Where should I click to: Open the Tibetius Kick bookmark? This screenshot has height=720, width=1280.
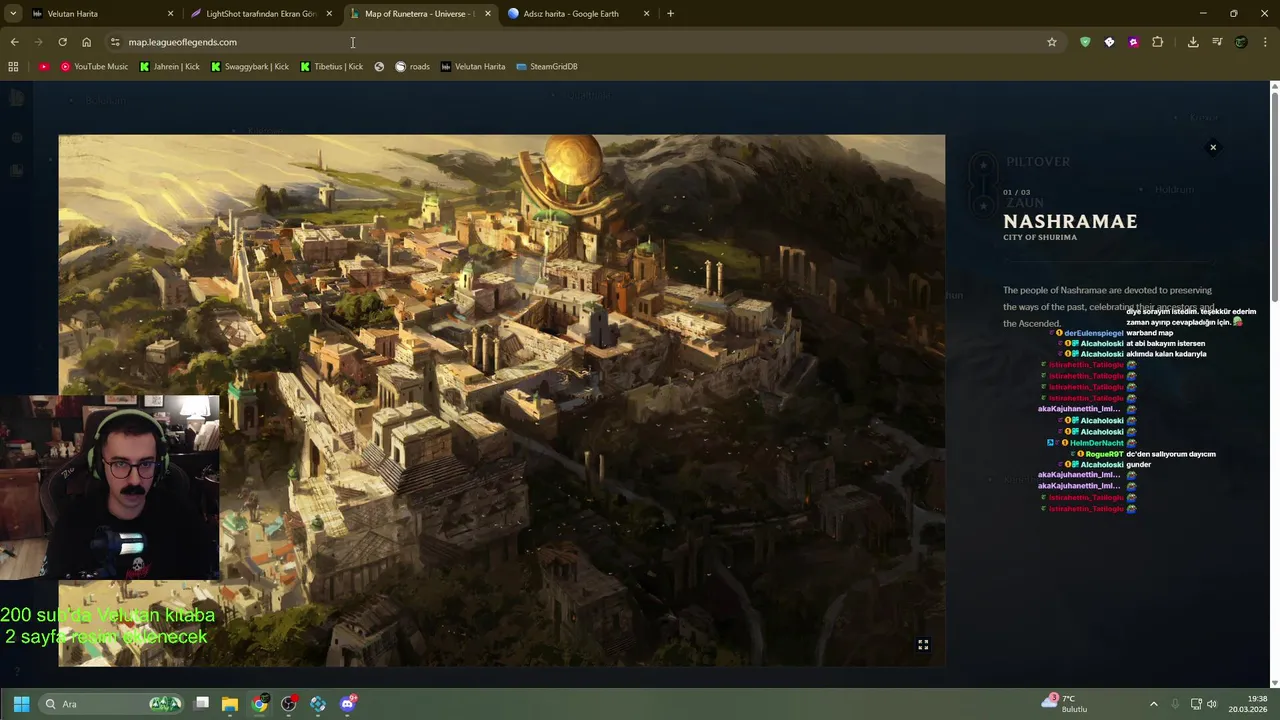pyautogui.click(x=331, y=67)
